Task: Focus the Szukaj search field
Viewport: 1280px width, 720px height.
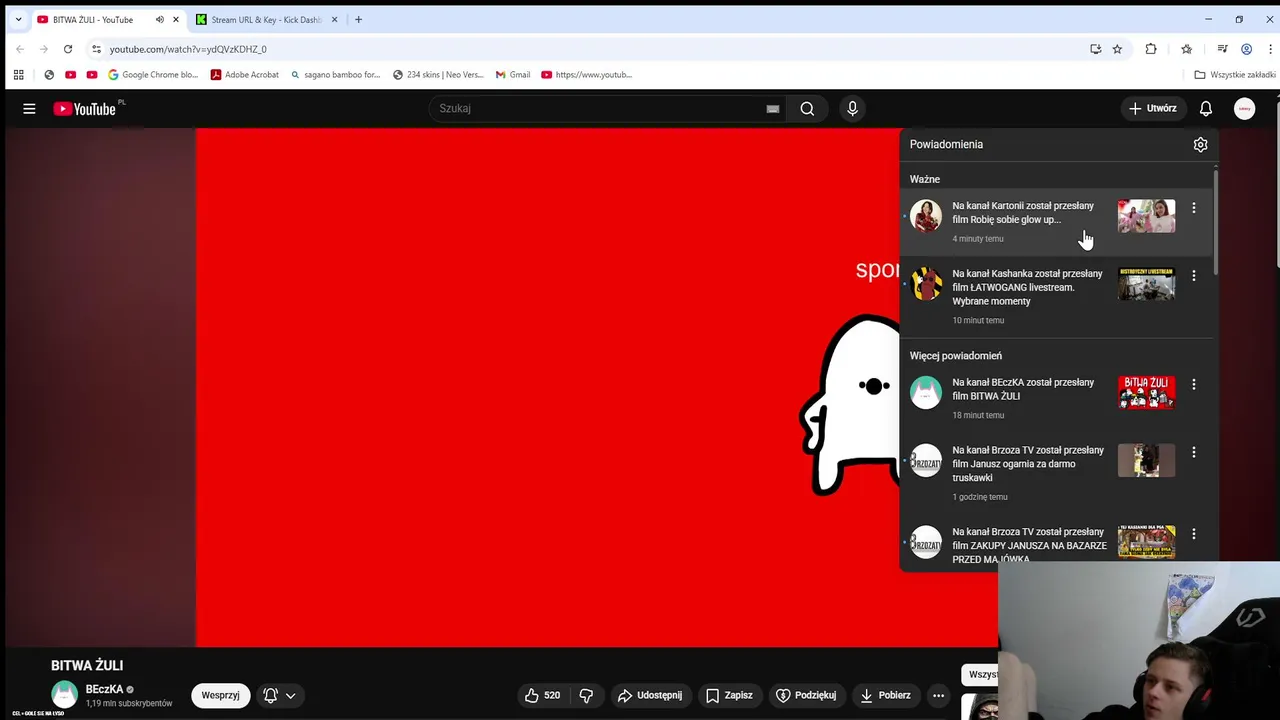Action: 600,108
